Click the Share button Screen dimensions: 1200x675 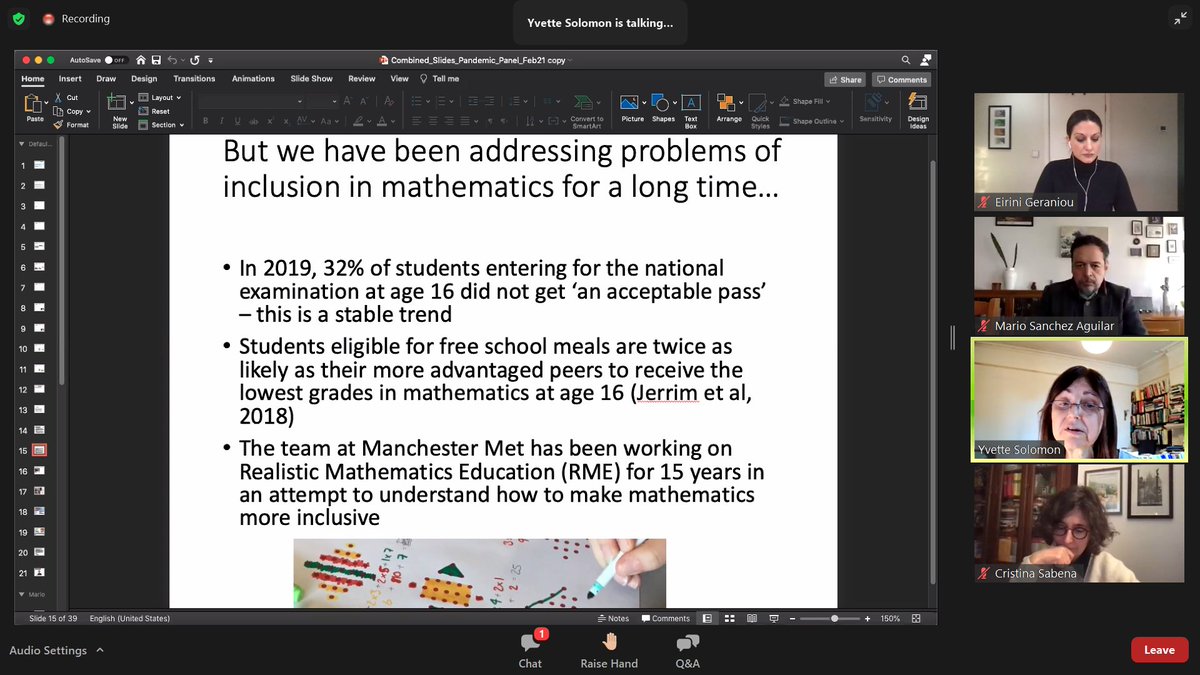[x=845, y=79]
